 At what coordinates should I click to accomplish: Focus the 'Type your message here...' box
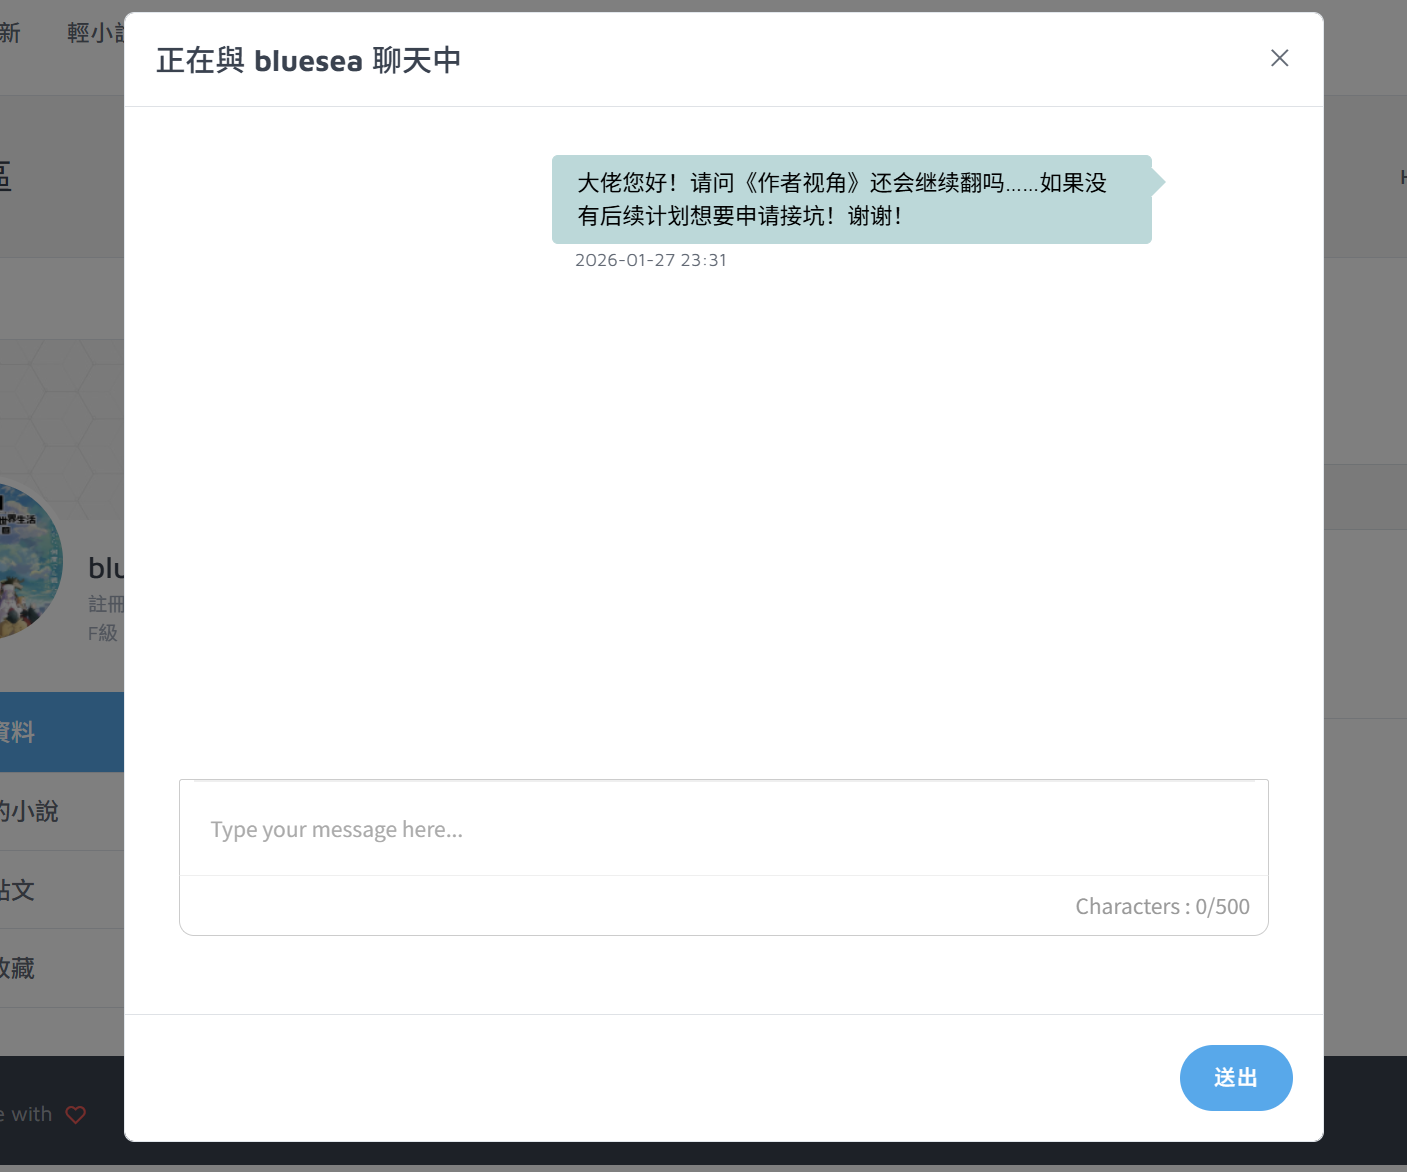coord(723,829)
